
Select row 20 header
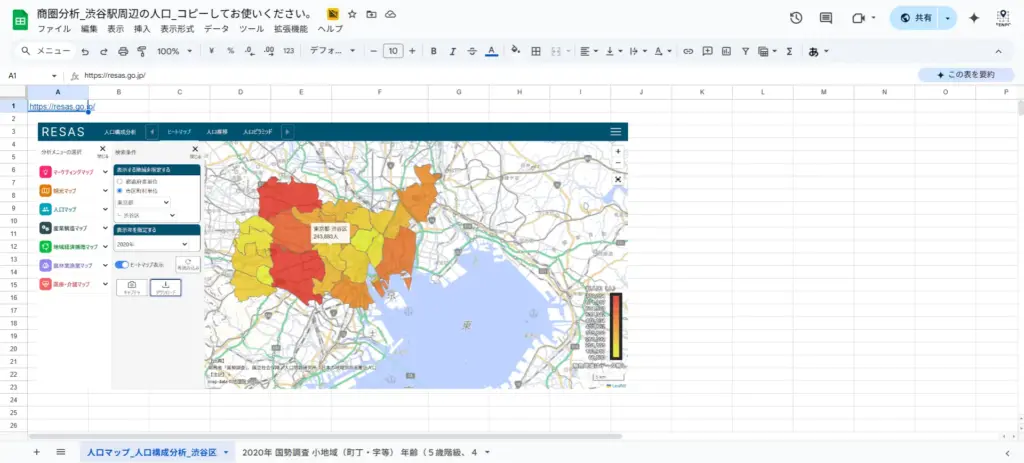pos(13,349)
